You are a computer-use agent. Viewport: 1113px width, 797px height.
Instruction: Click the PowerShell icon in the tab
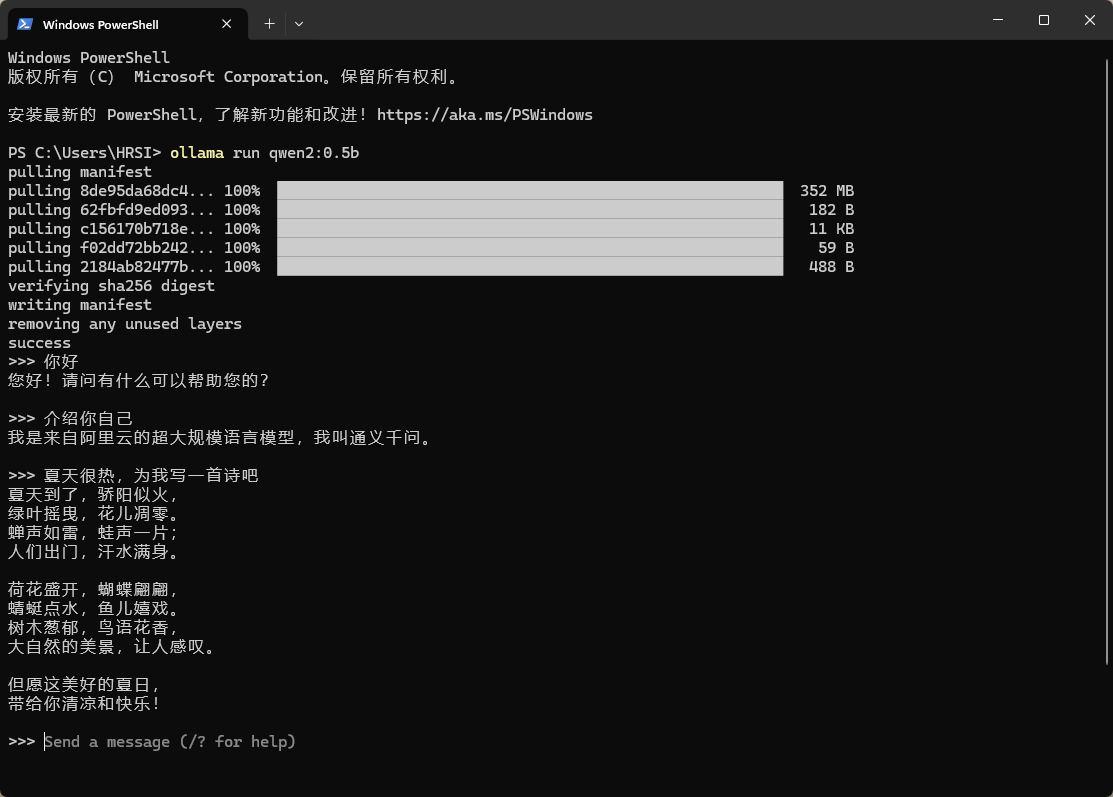click(x=25, y=24)
